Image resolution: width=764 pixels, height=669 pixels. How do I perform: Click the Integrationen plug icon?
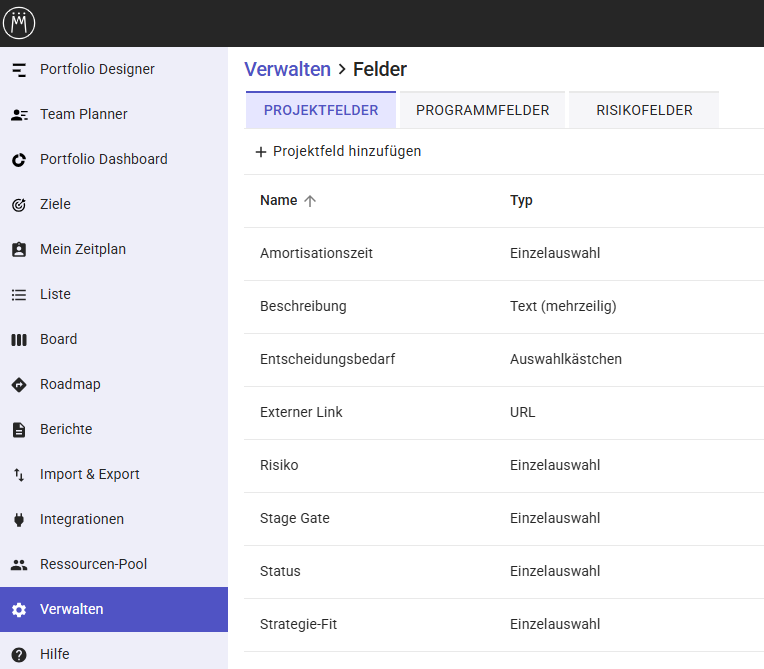pos(19,520)
